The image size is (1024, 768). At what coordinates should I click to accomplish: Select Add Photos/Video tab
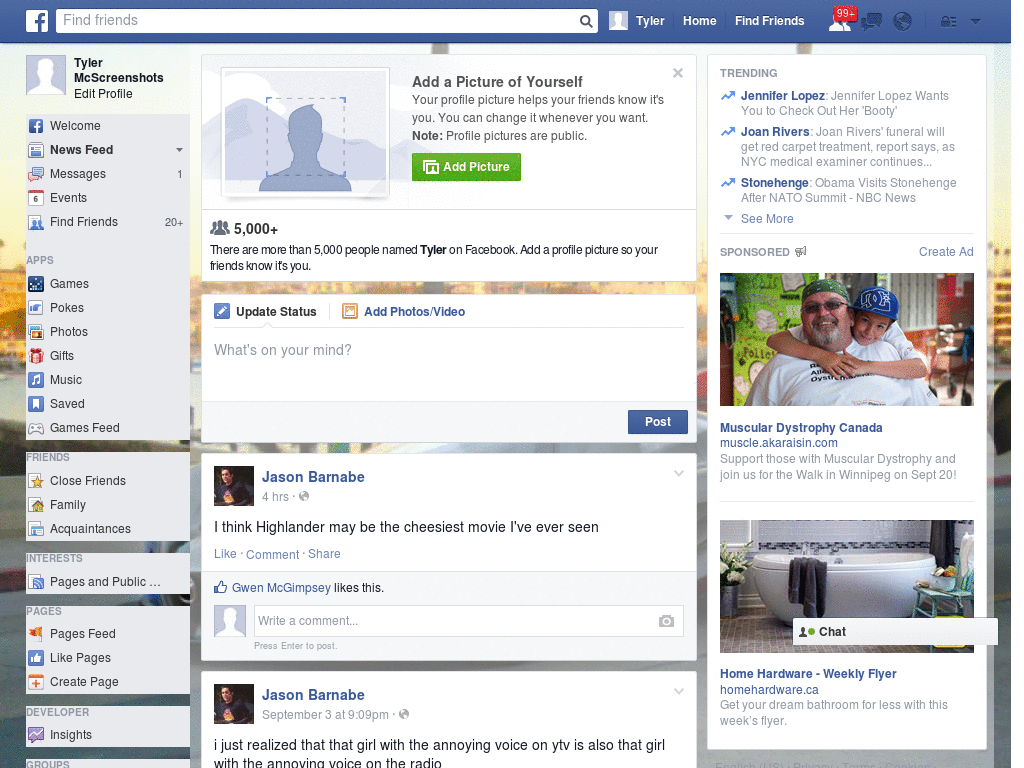404,312
